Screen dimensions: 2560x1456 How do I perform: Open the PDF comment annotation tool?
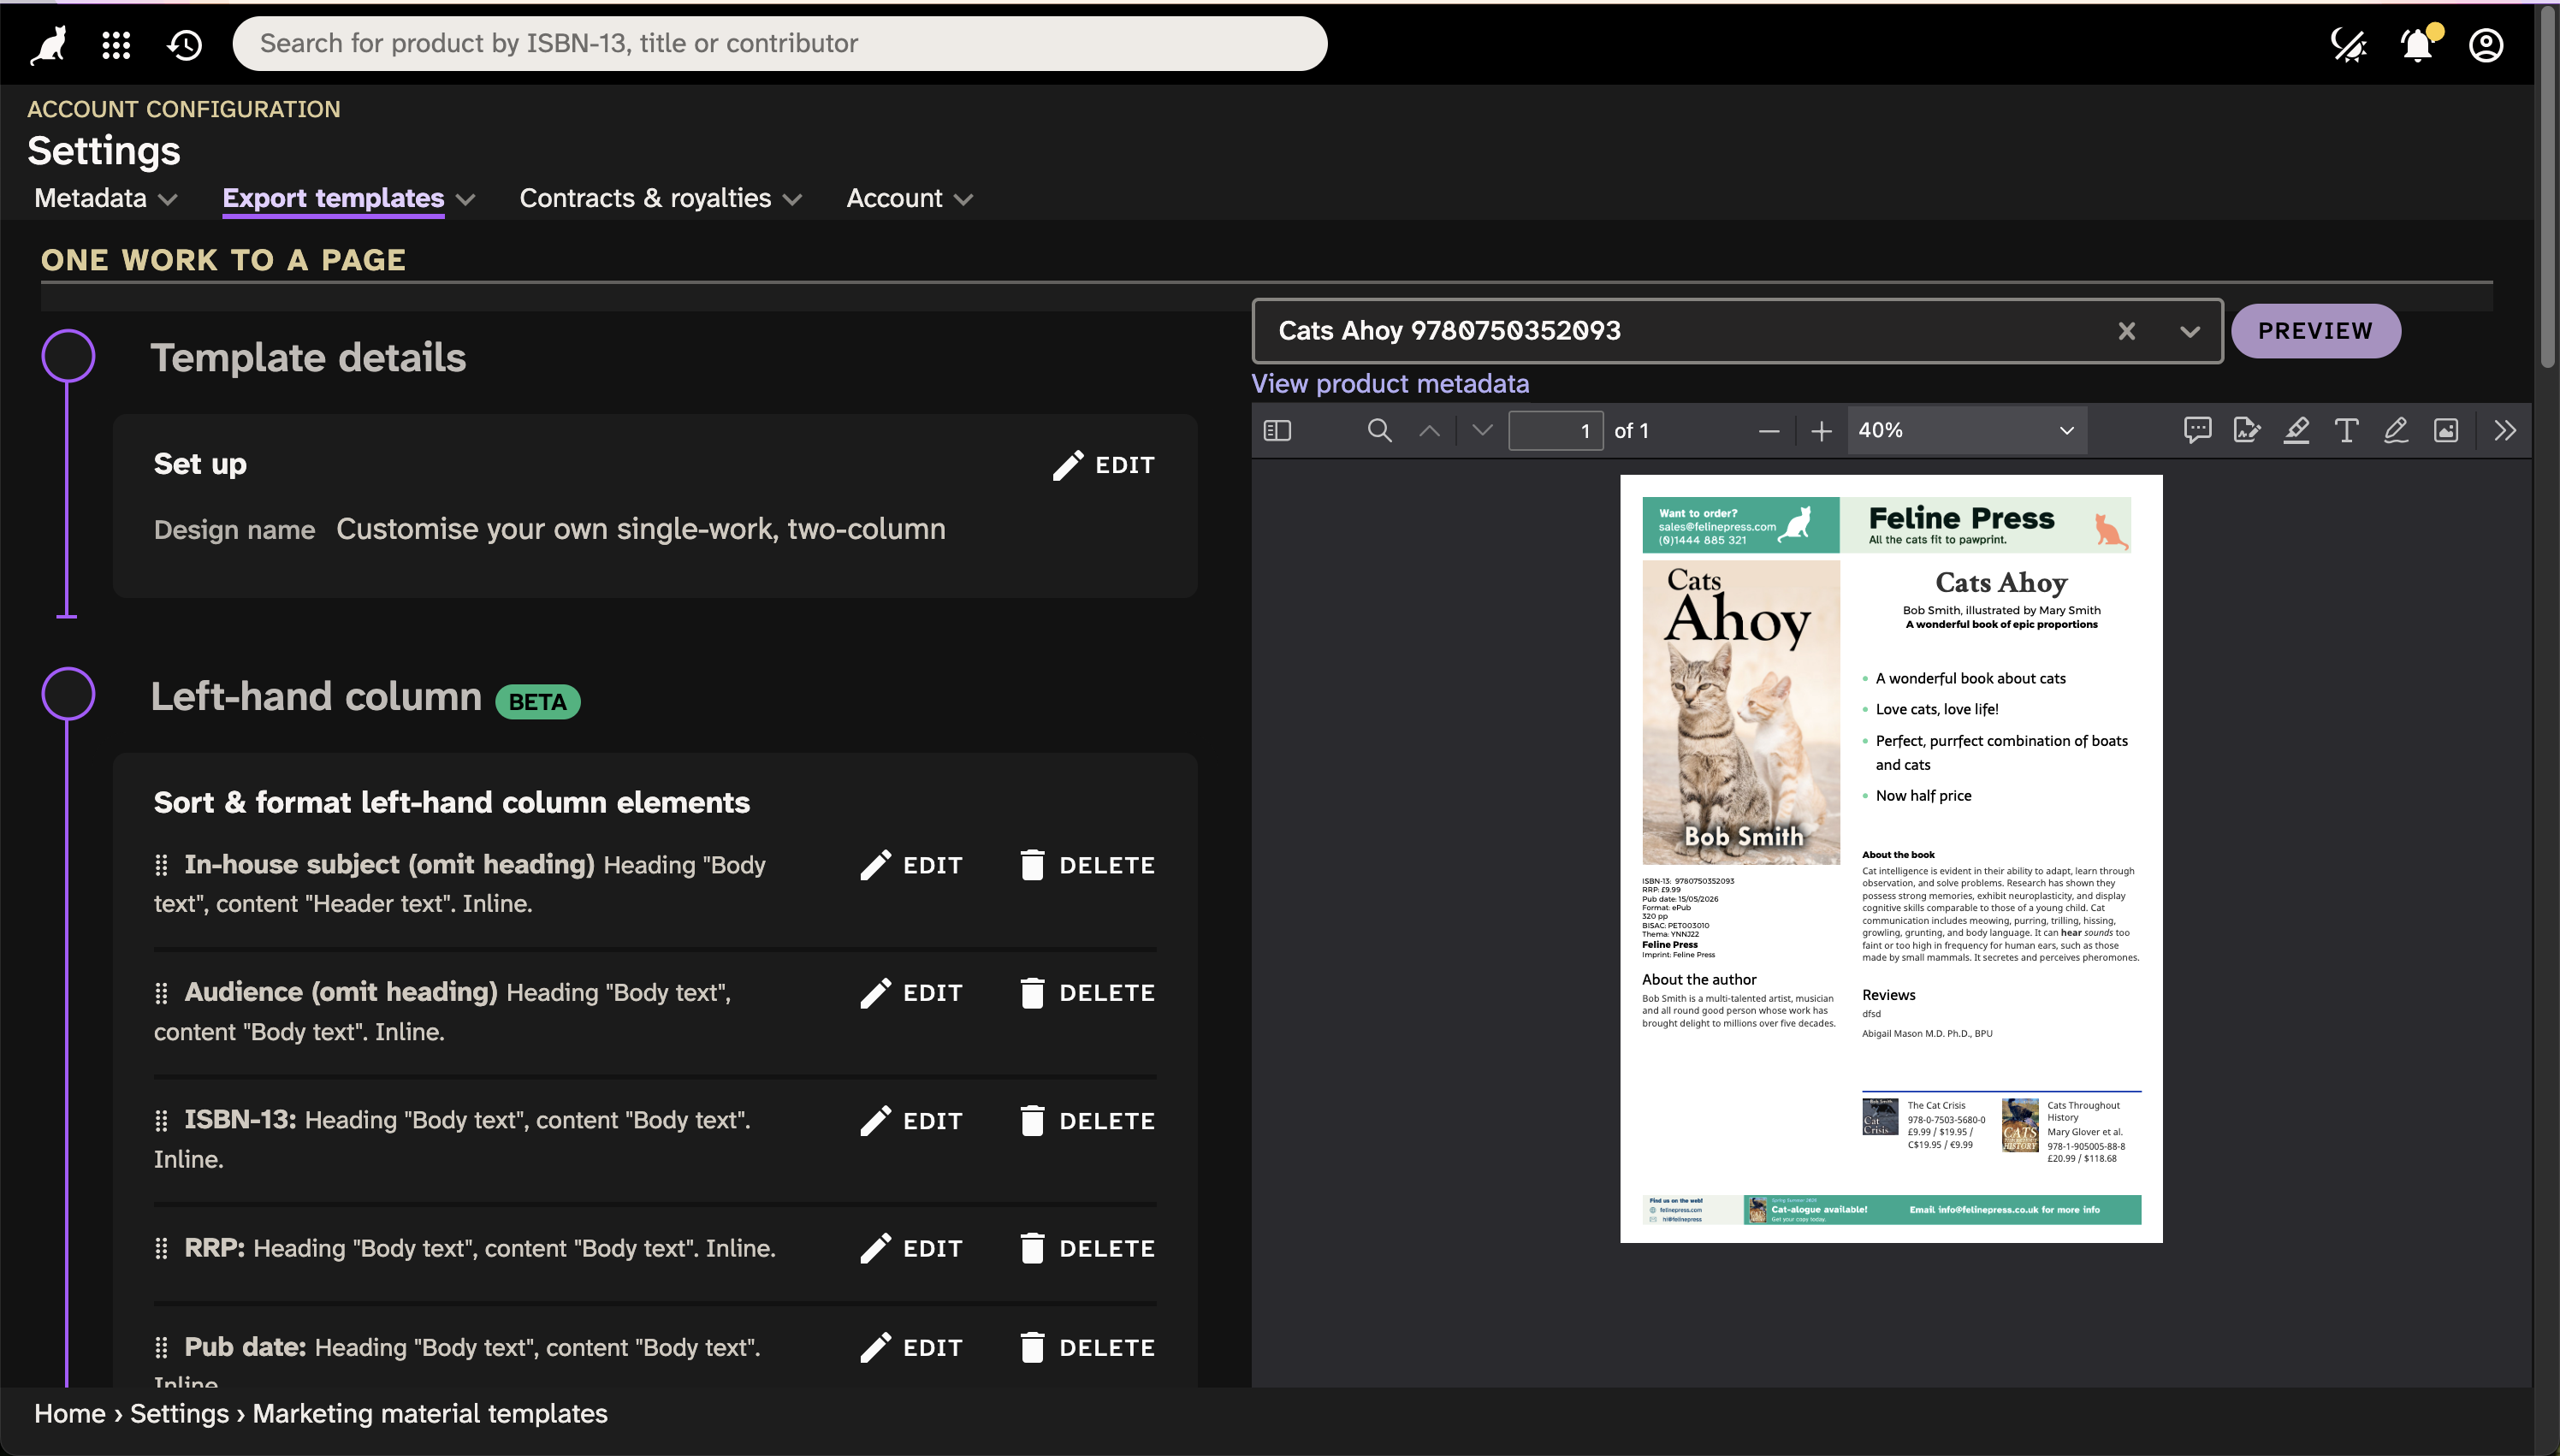tap(2197, 431)
